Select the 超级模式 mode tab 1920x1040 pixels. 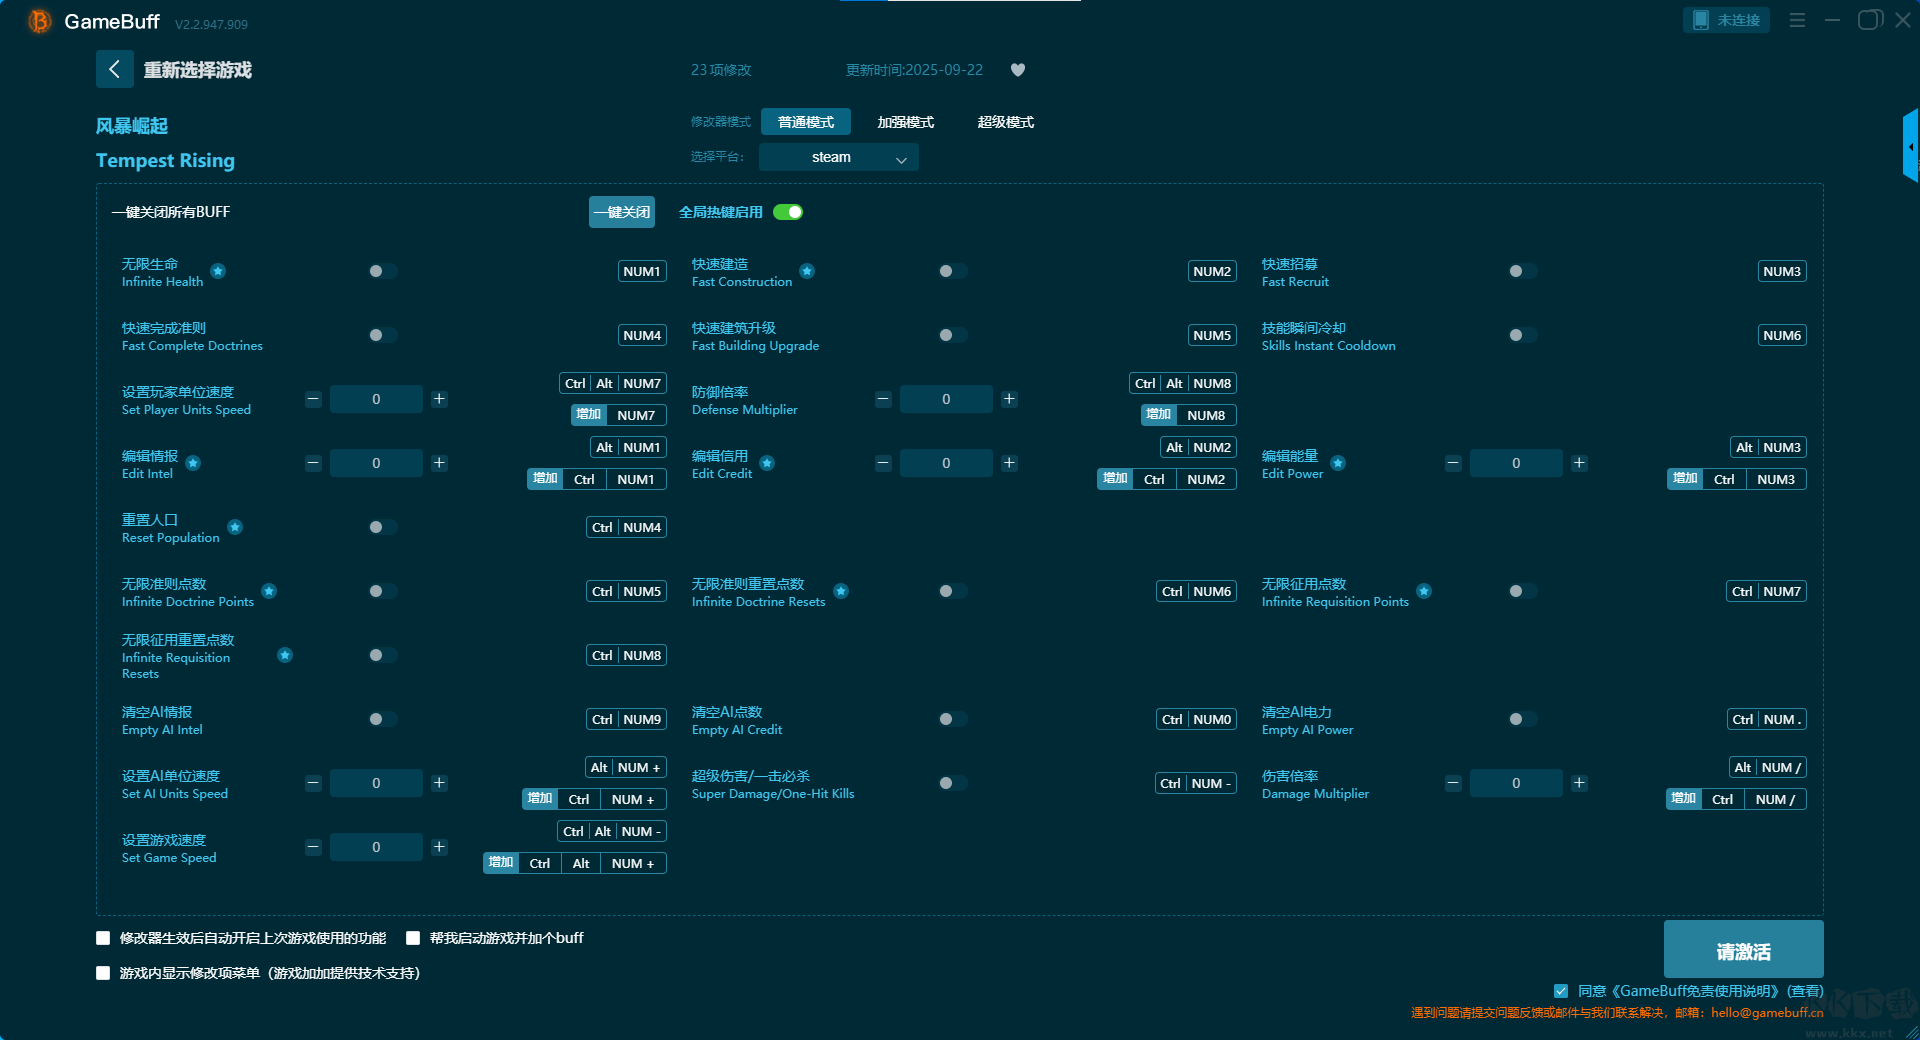[x=1006, y=122]
